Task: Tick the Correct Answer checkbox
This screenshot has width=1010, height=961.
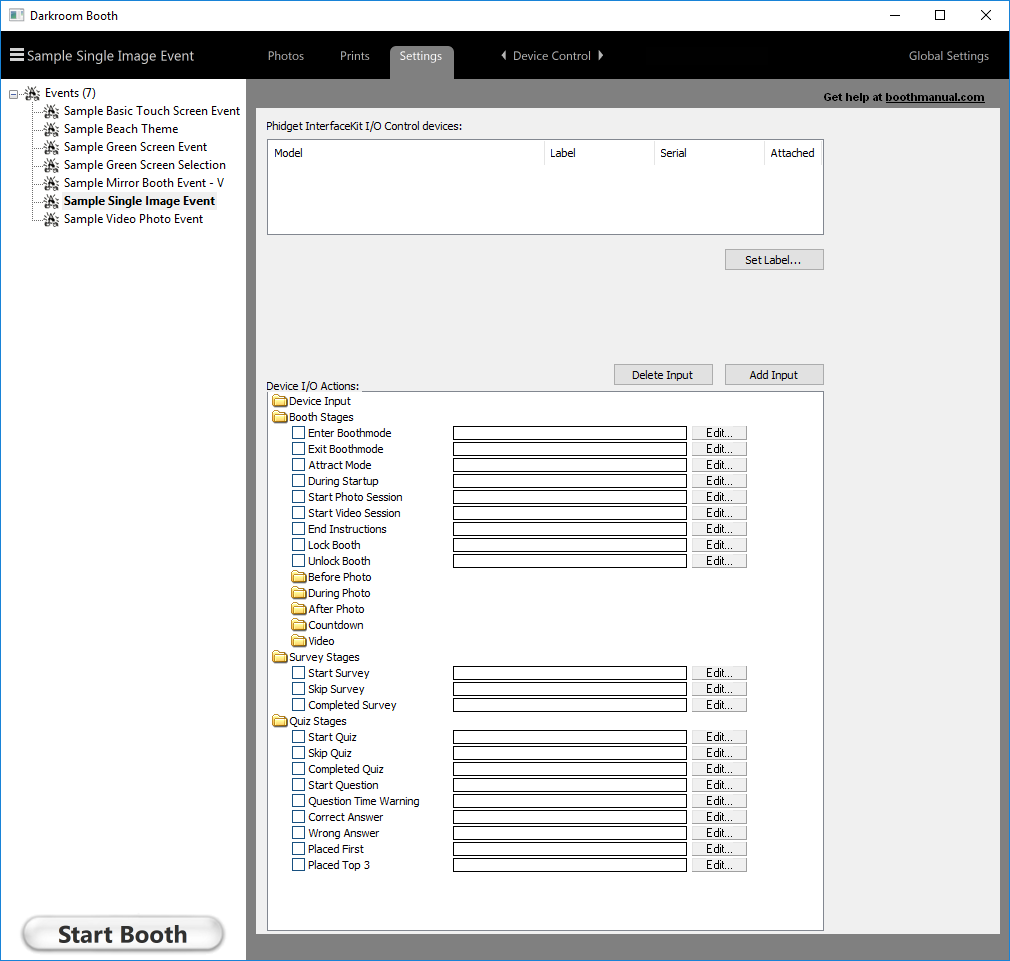Action: [x=298, y=817]
